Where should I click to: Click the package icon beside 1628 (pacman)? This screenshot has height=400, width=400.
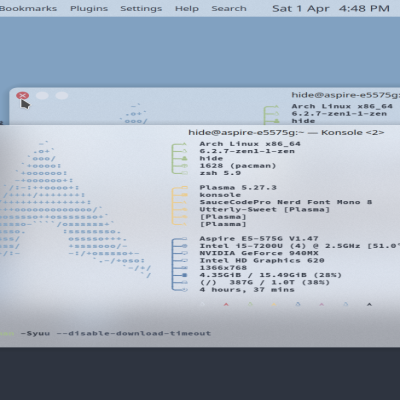184,166
